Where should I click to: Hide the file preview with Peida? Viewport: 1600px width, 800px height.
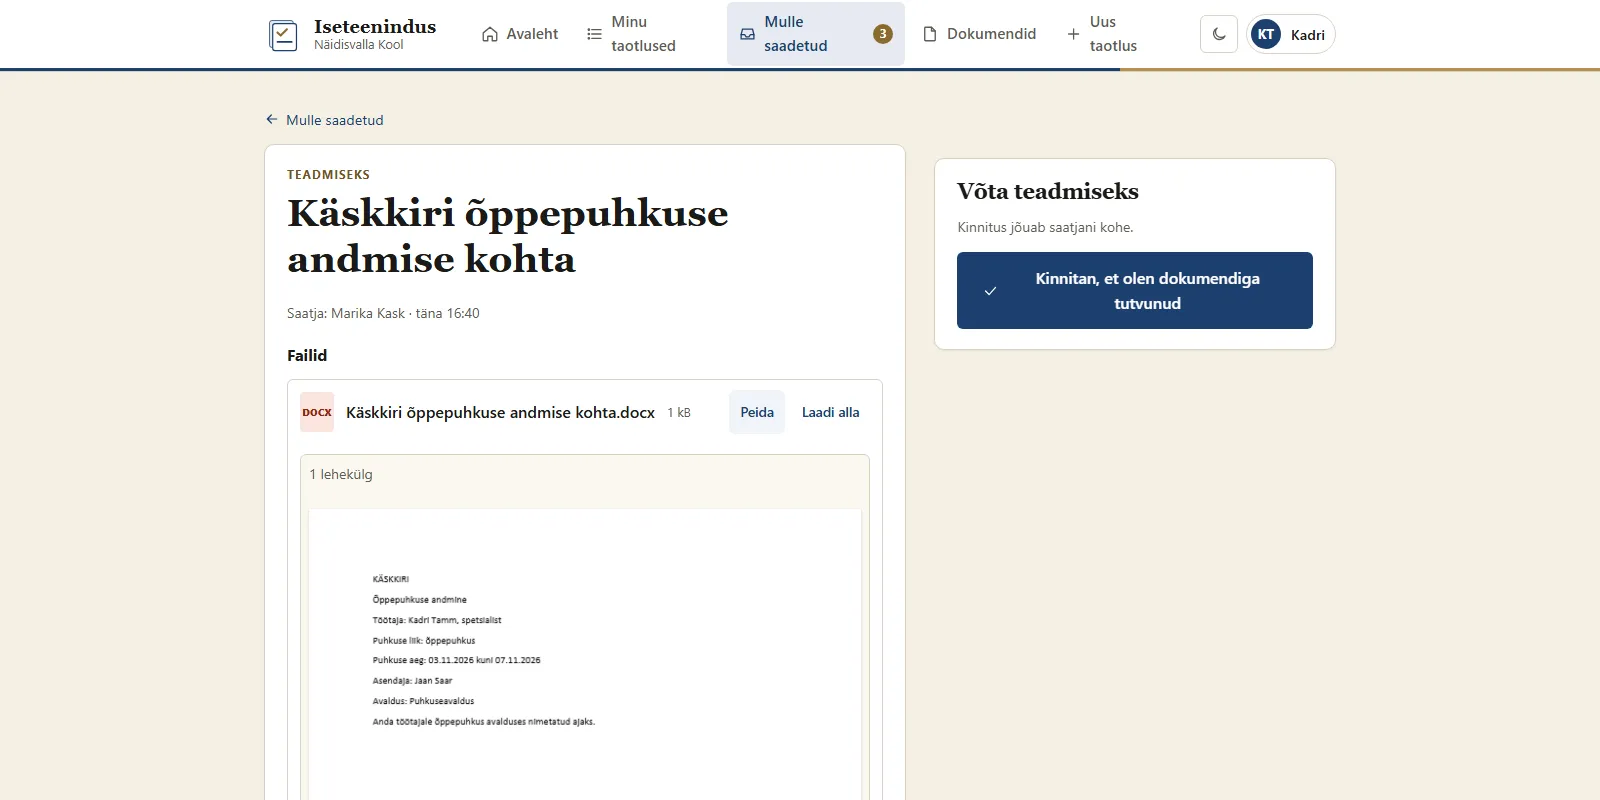coord(757,412)
